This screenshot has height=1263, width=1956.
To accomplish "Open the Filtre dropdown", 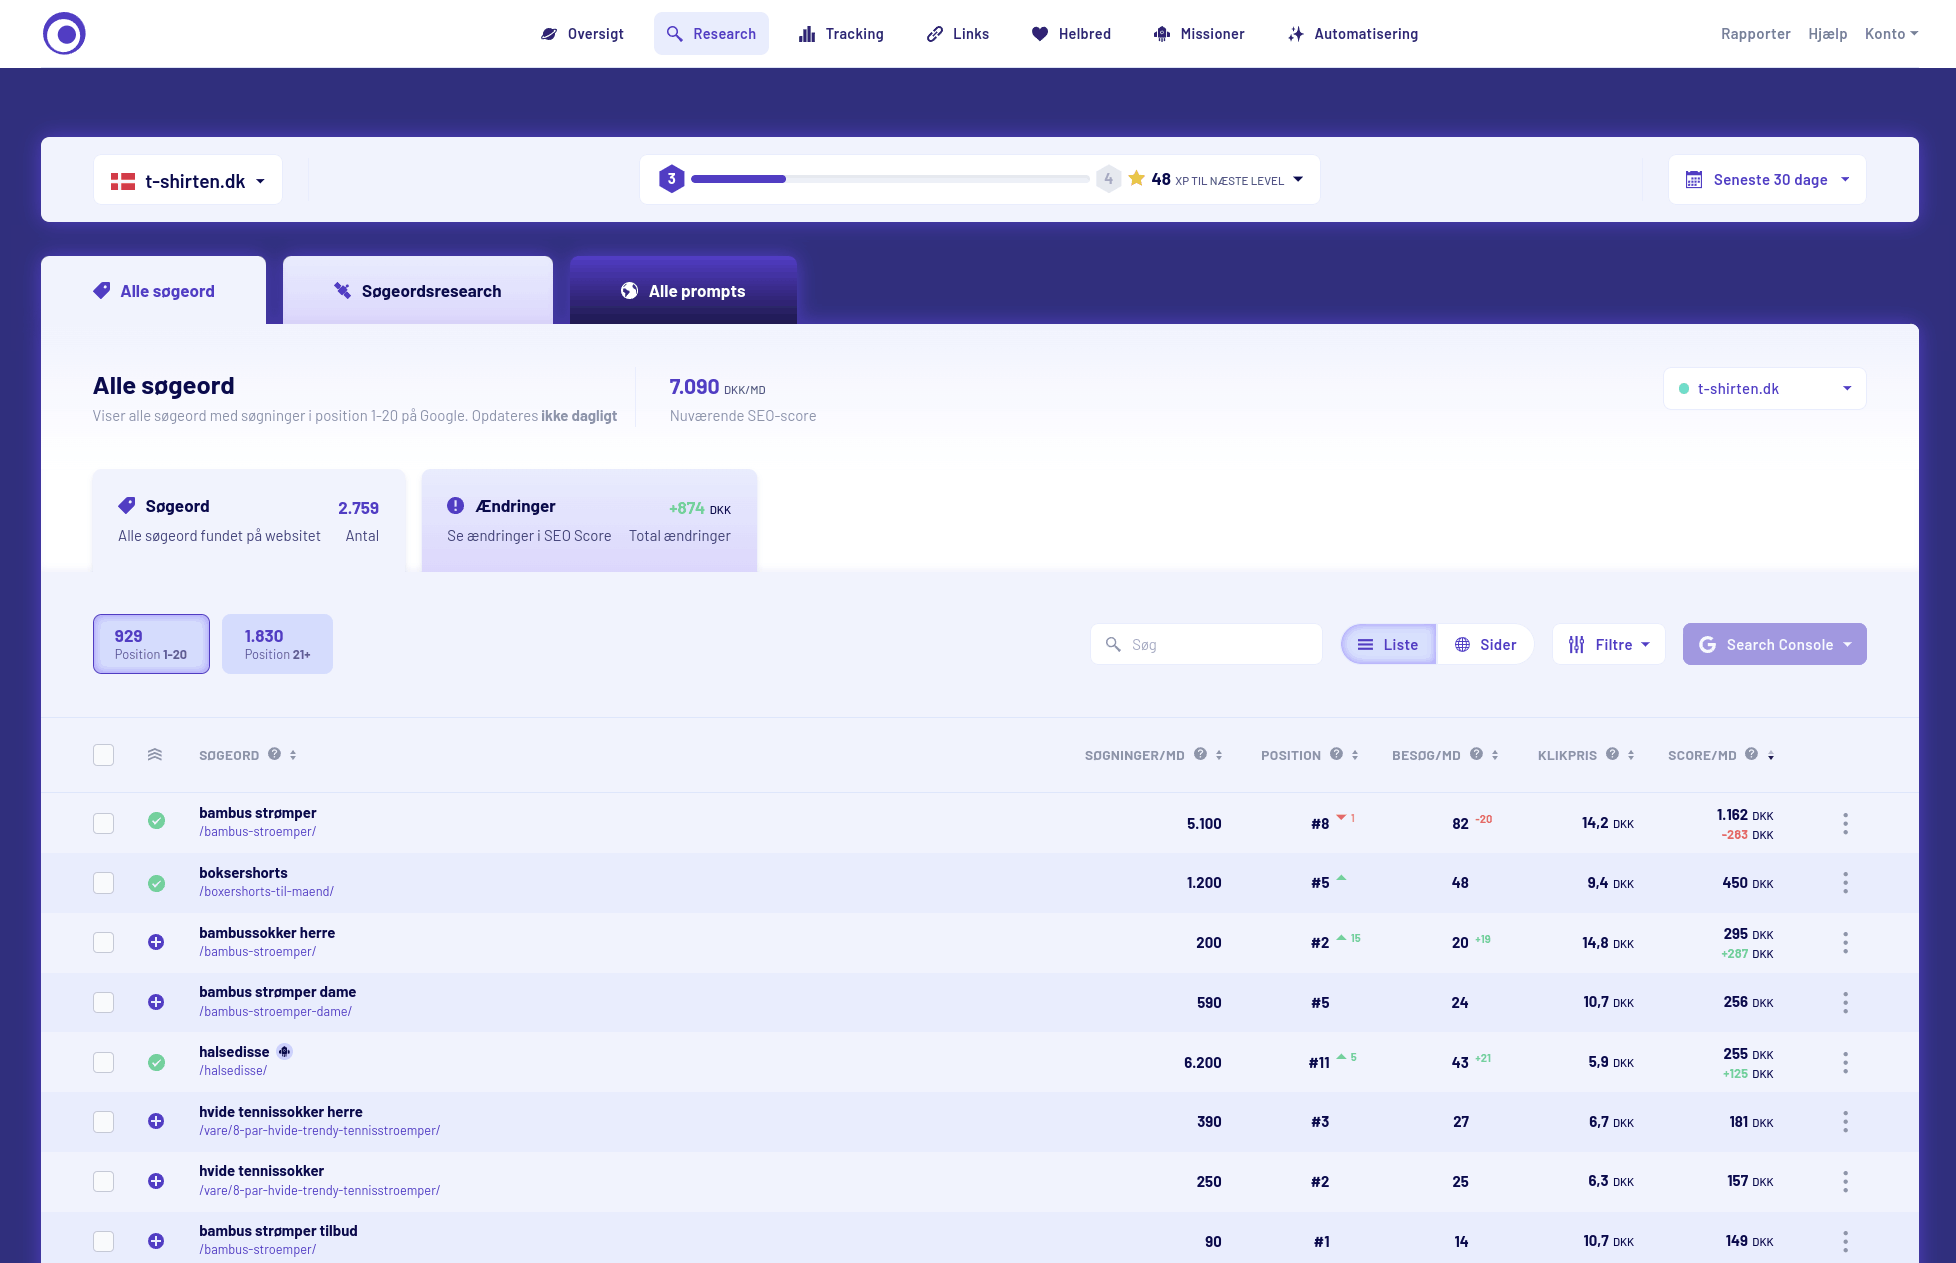I will tap(1608, 645).
